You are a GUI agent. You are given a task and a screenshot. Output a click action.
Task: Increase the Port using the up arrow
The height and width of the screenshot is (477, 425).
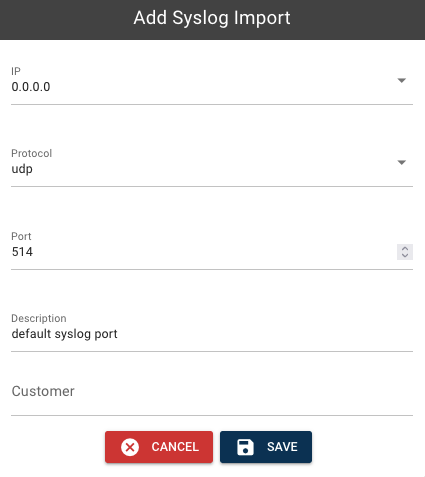[405, 248]
